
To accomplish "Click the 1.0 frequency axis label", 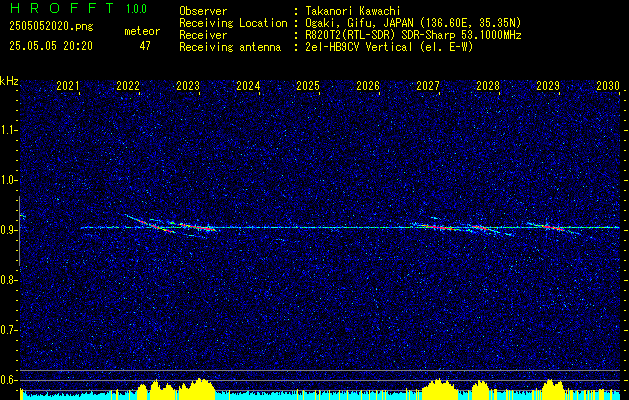I will 8,181.
